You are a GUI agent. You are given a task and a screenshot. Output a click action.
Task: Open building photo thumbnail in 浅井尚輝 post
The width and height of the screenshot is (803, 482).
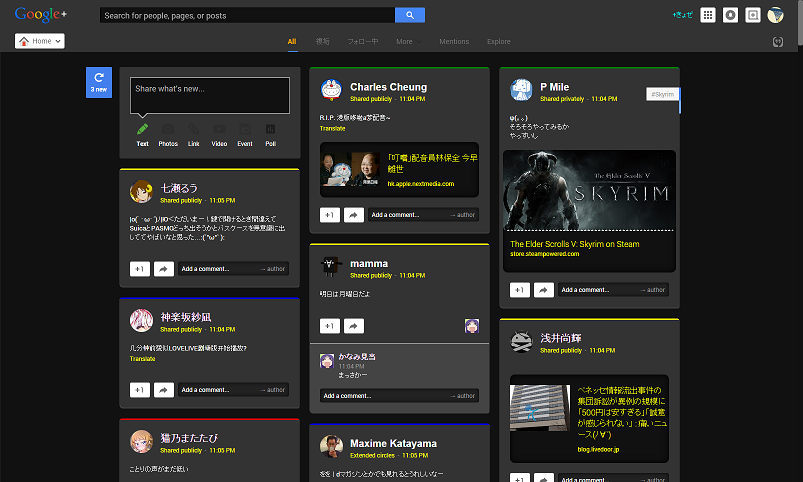540,408
